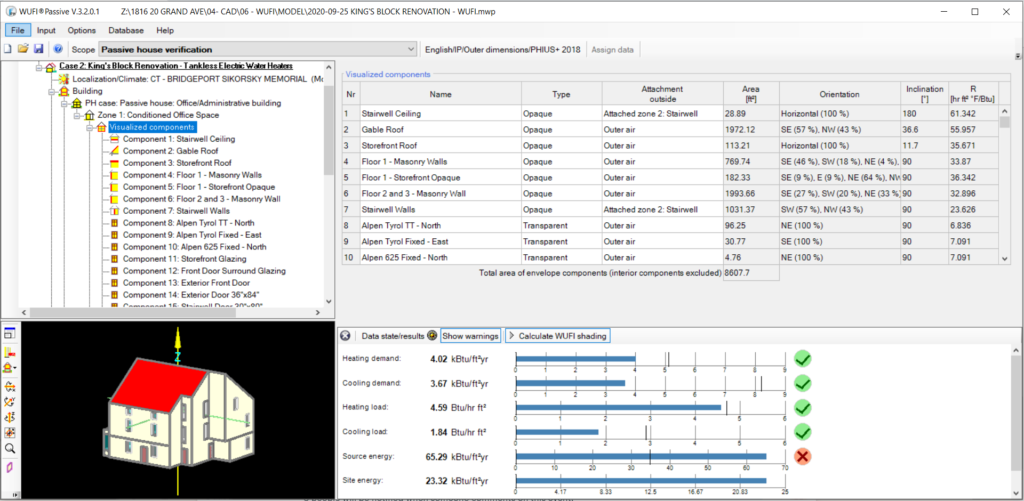Click the Gable Roof name cell in table
The width and height of the screenshot is (1024, 501).
[441, 129]
